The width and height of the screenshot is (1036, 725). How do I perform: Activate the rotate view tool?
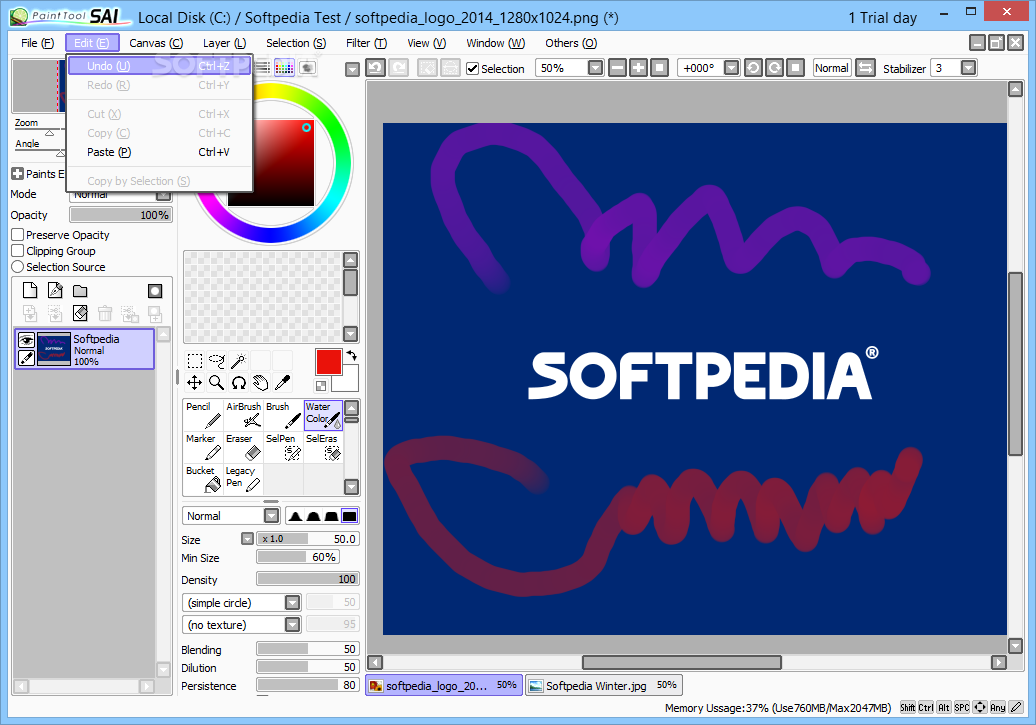tap(239, 383)
